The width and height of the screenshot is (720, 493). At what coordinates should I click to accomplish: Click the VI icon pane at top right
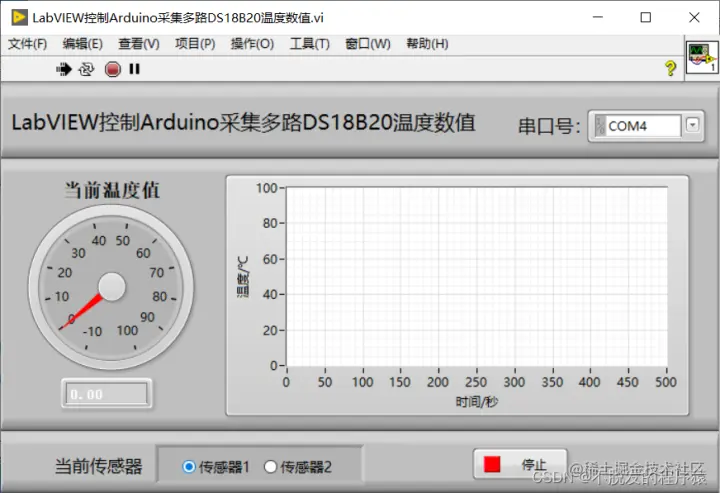pyautogui.click(x=702, y=57)
